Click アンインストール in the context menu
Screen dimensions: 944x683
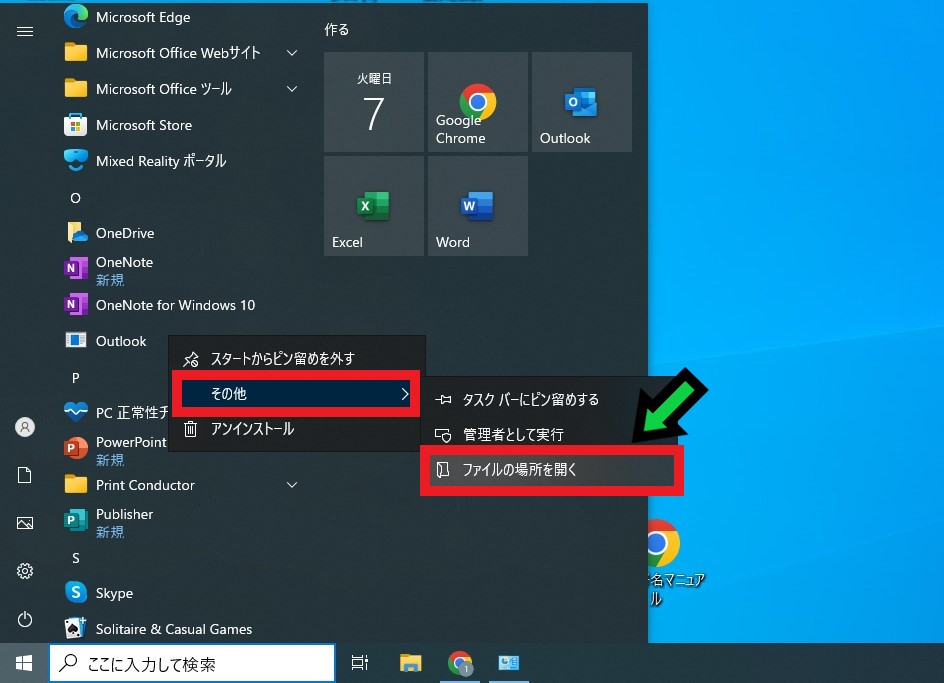tap(252, 429)
